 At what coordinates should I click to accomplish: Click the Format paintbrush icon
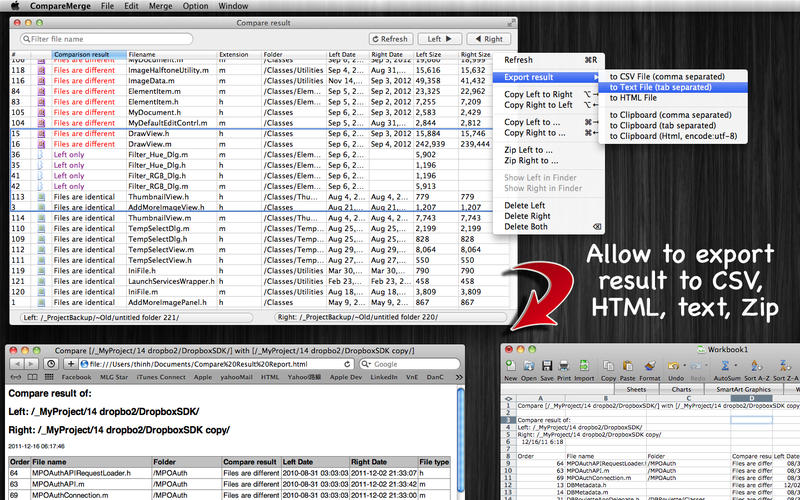649,365
